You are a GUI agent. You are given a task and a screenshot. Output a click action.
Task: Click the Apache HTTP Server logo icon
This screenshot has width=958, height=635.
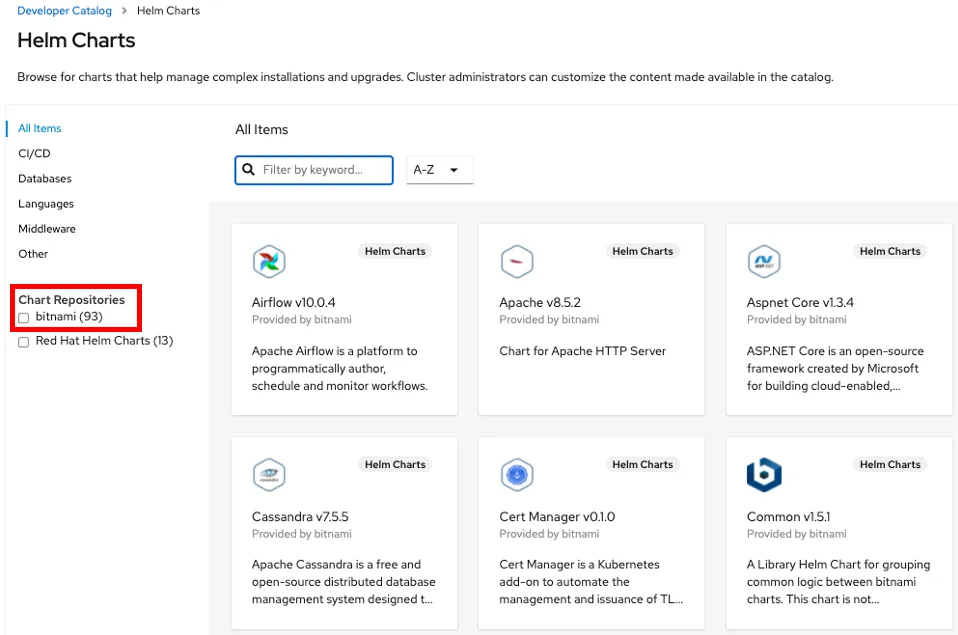516,262
